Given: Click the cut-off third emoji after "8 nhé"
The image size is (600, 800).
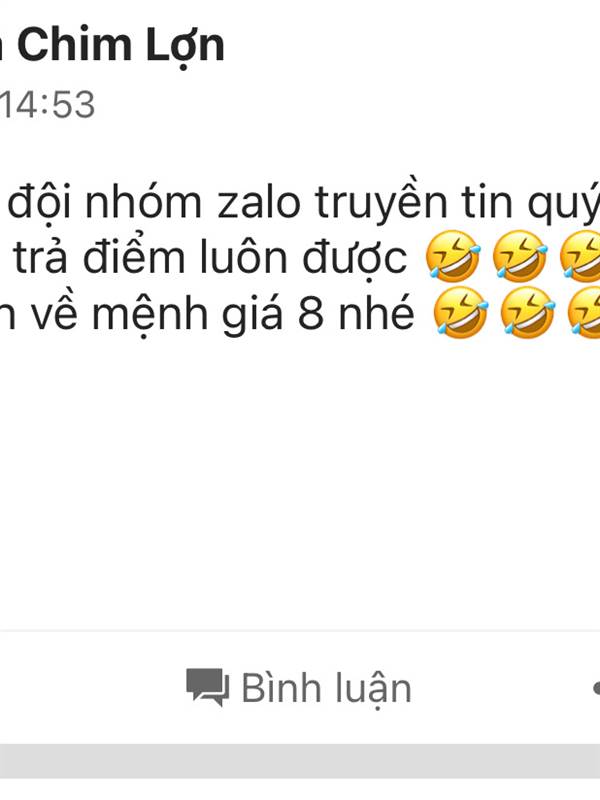Looking at the screenshot, I should 584,312.
